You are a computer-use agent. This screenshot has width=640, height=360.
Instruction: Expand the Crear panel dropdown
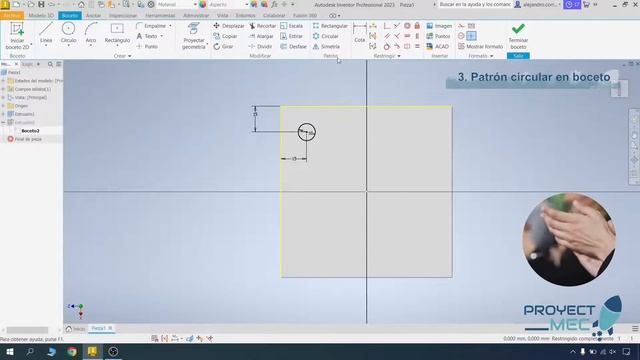pyautogui.click(x=122, y=56)
